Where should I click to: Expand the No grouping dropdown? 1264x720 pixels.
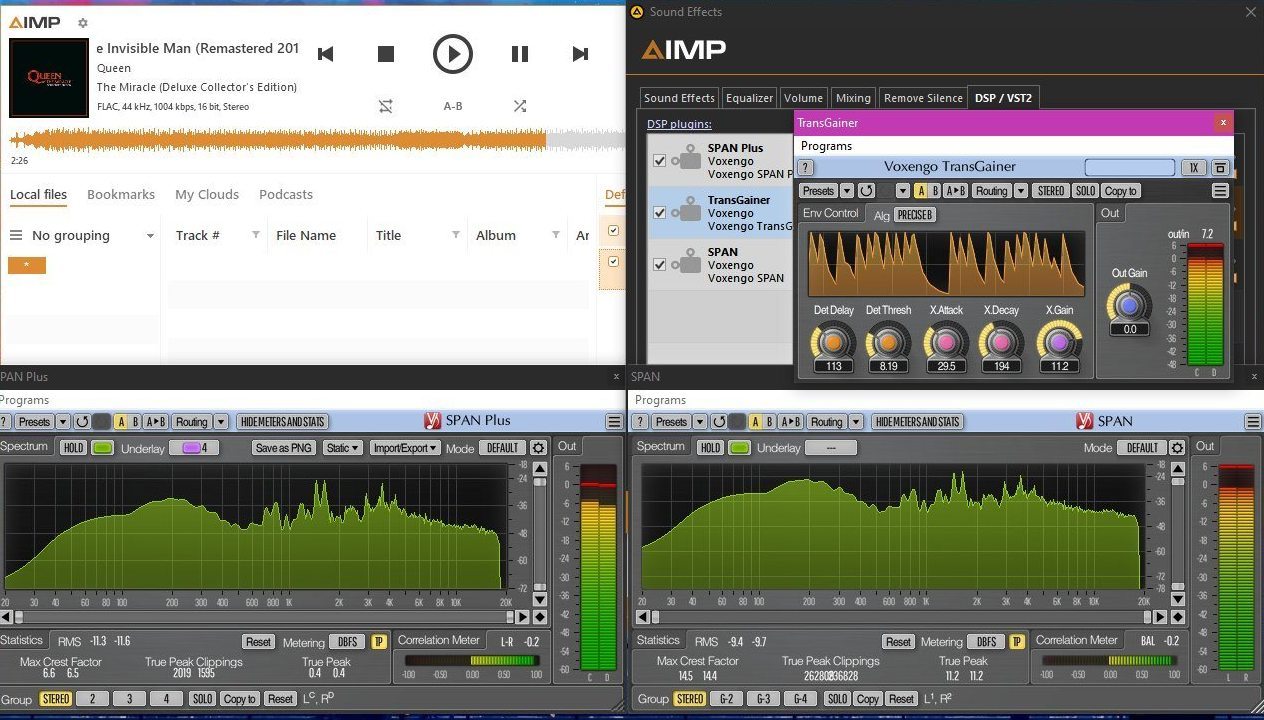point(150,236)
